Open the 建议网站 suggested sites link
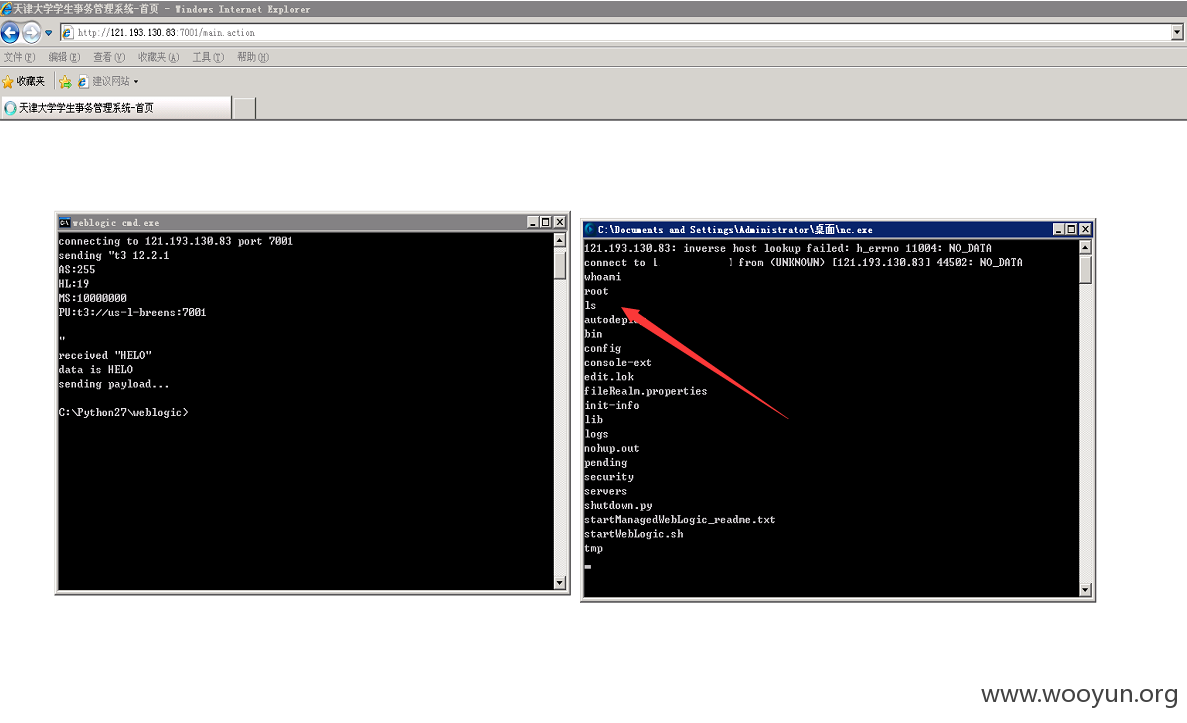 click(107, 81)
